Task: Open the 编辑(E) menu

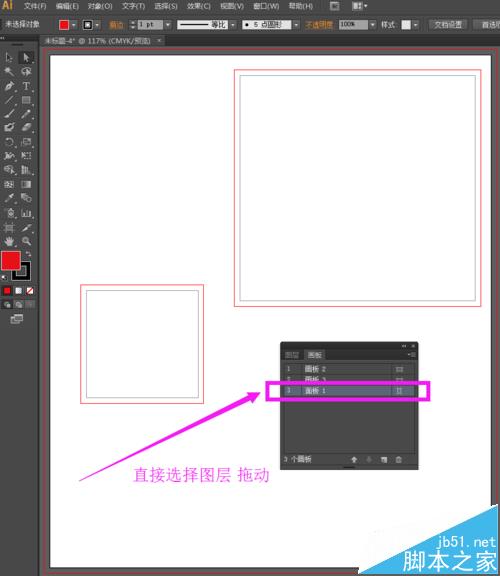Action: click(67, 6)
